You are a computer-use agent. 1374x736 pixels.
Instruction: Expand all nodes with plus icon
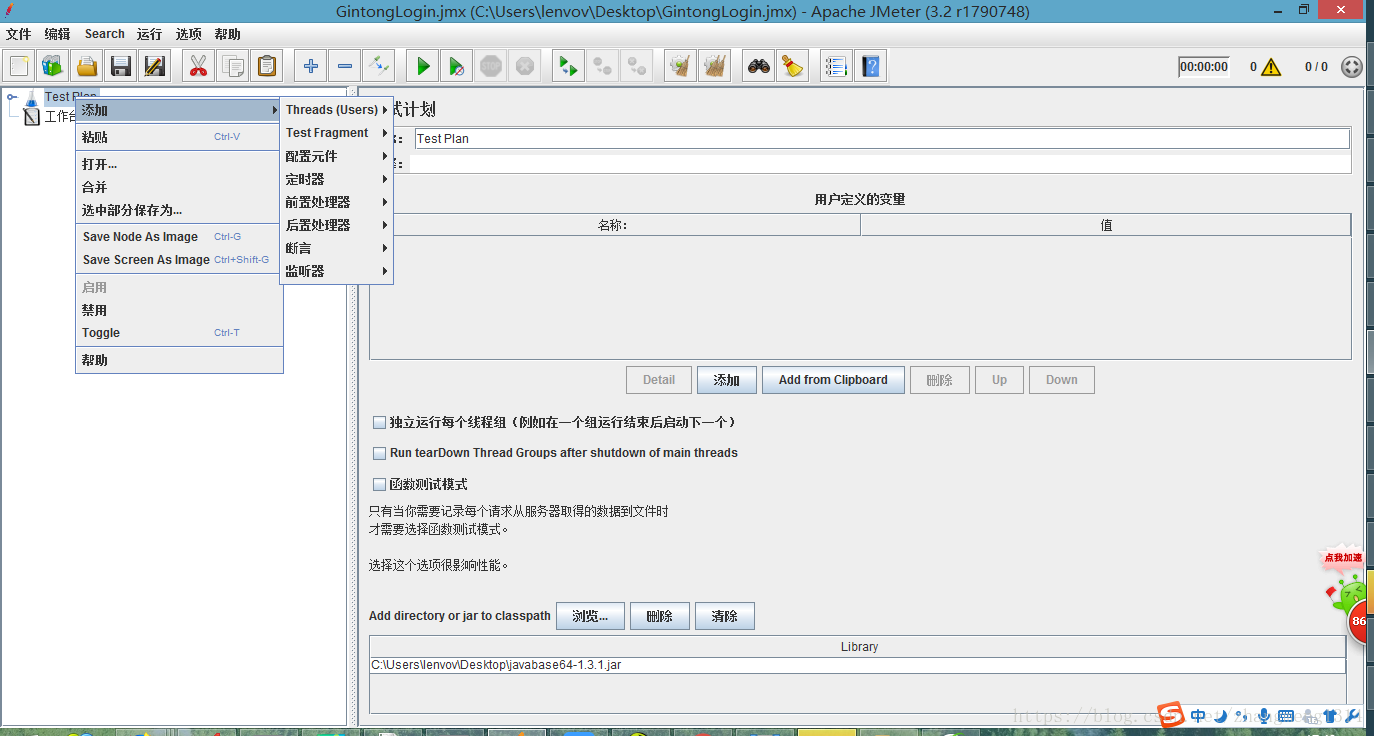311,67
